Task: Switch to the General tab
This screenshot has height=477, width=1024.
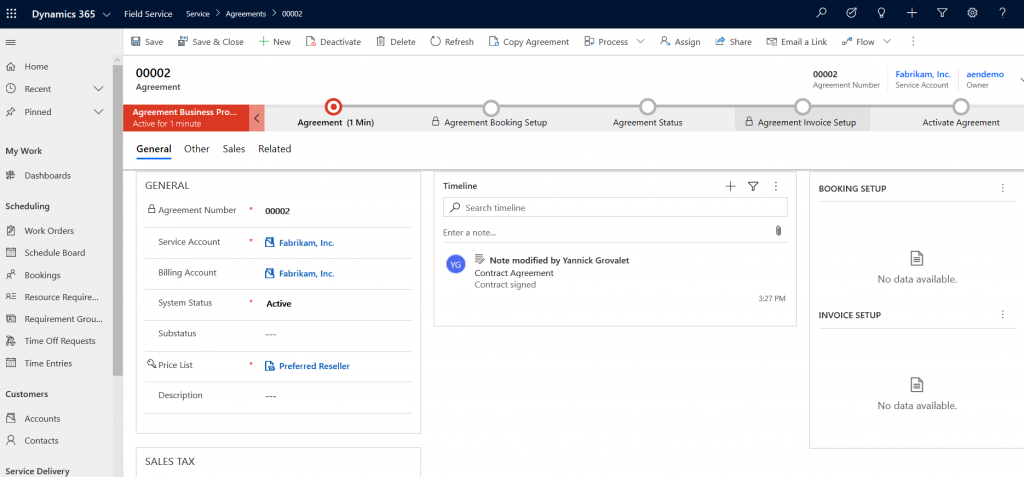Action: point(153,149)
